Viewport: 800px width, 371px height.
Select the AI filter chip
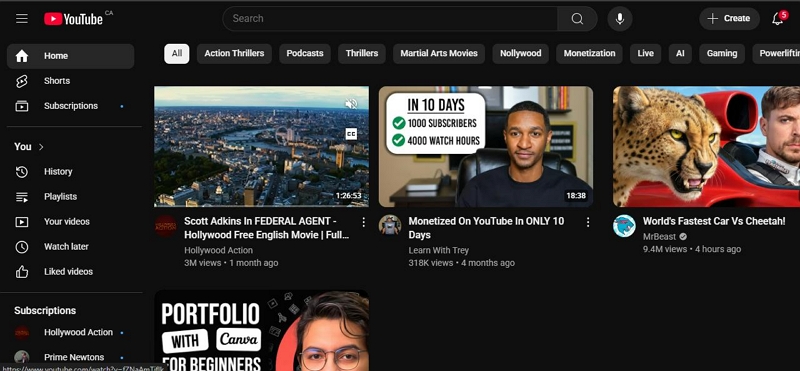(x=680, y=54)
